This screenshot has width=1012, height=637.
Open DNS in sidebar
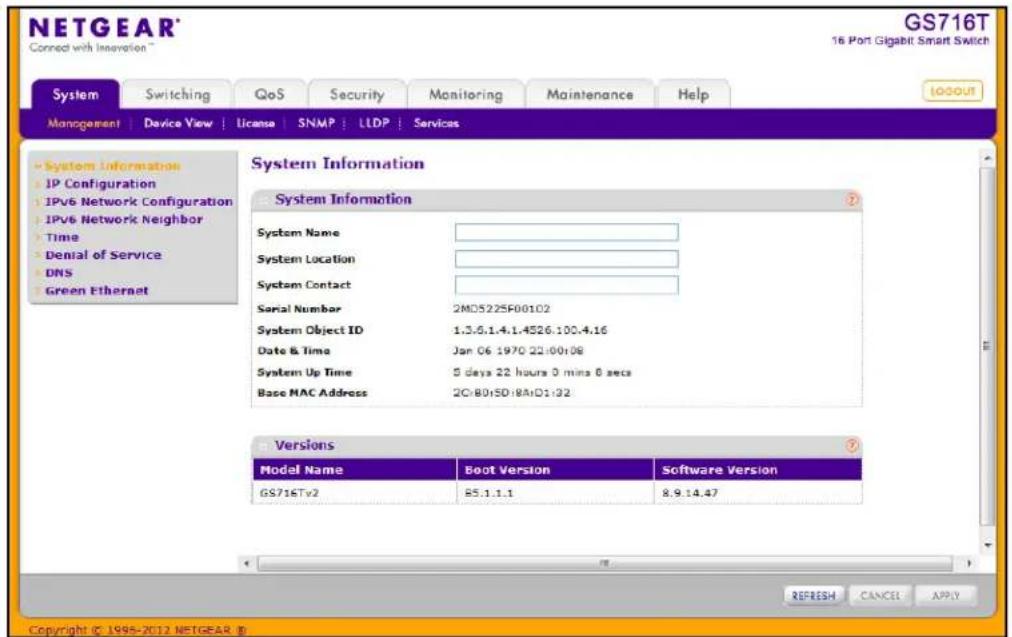59,273
